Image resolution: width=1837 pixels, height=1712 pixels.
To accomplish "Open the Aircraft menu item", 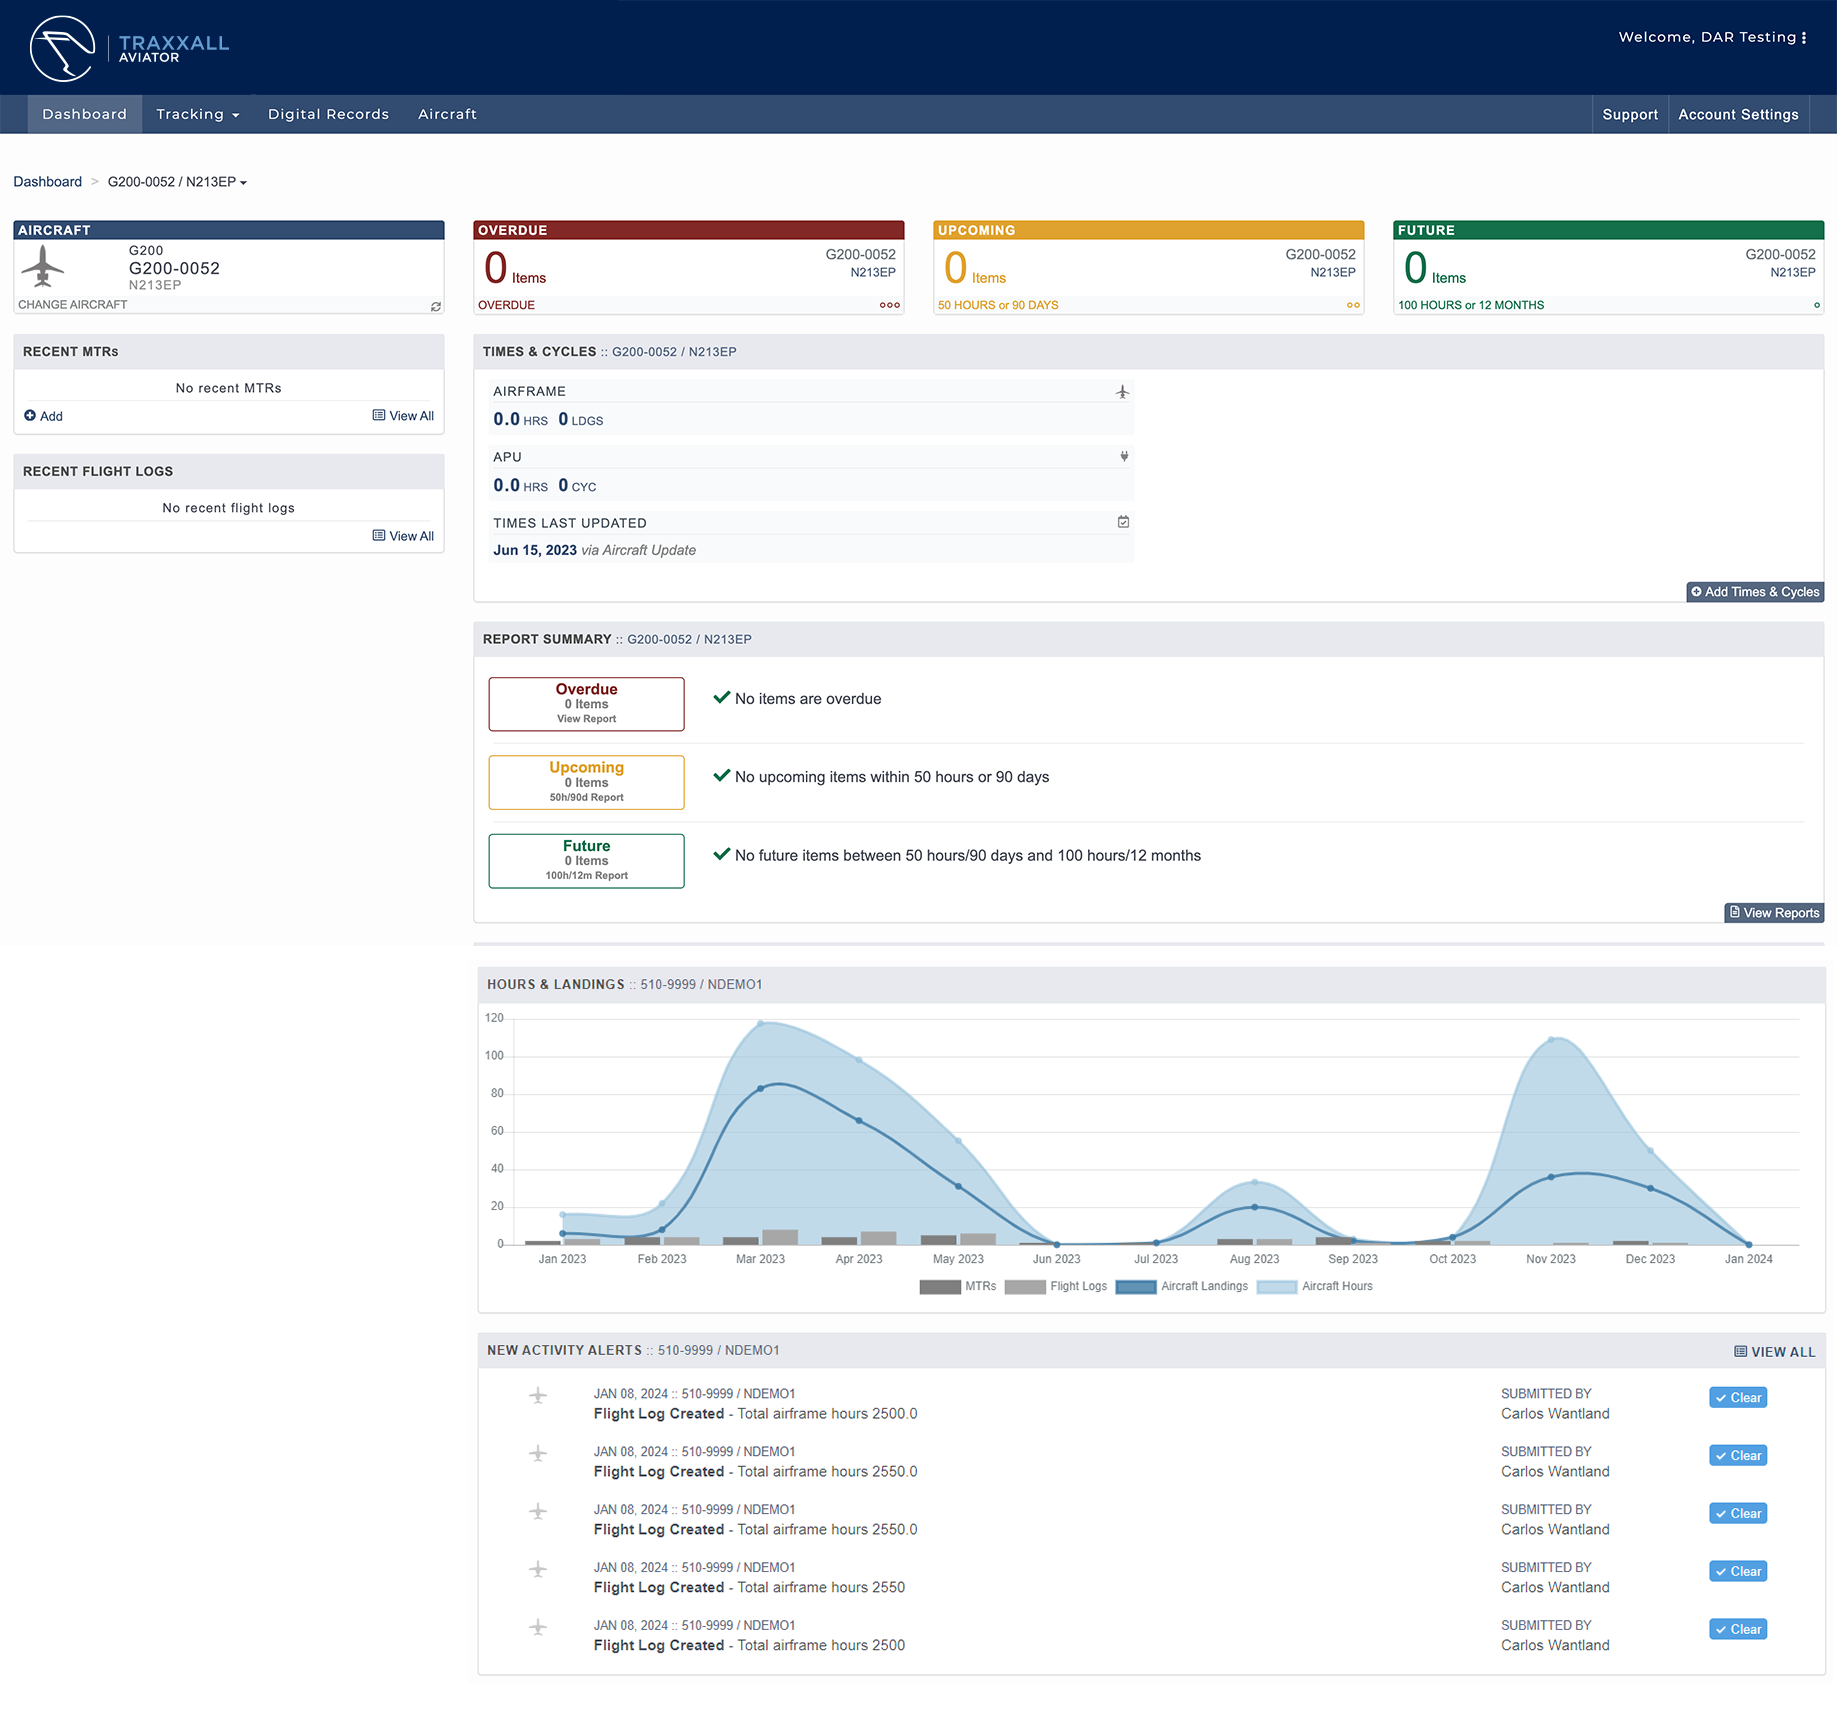I will pos(447,114).
